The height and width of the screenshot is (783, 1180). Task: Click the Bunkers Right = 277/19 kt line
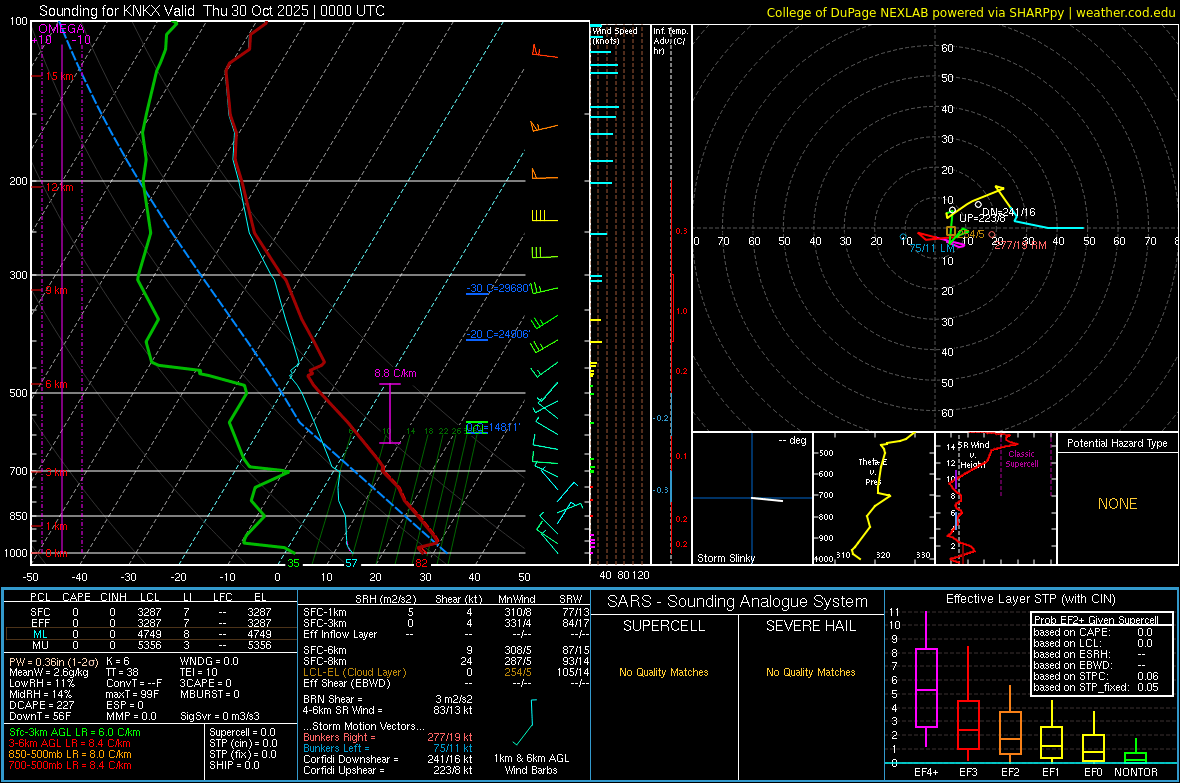click(388, 738)
